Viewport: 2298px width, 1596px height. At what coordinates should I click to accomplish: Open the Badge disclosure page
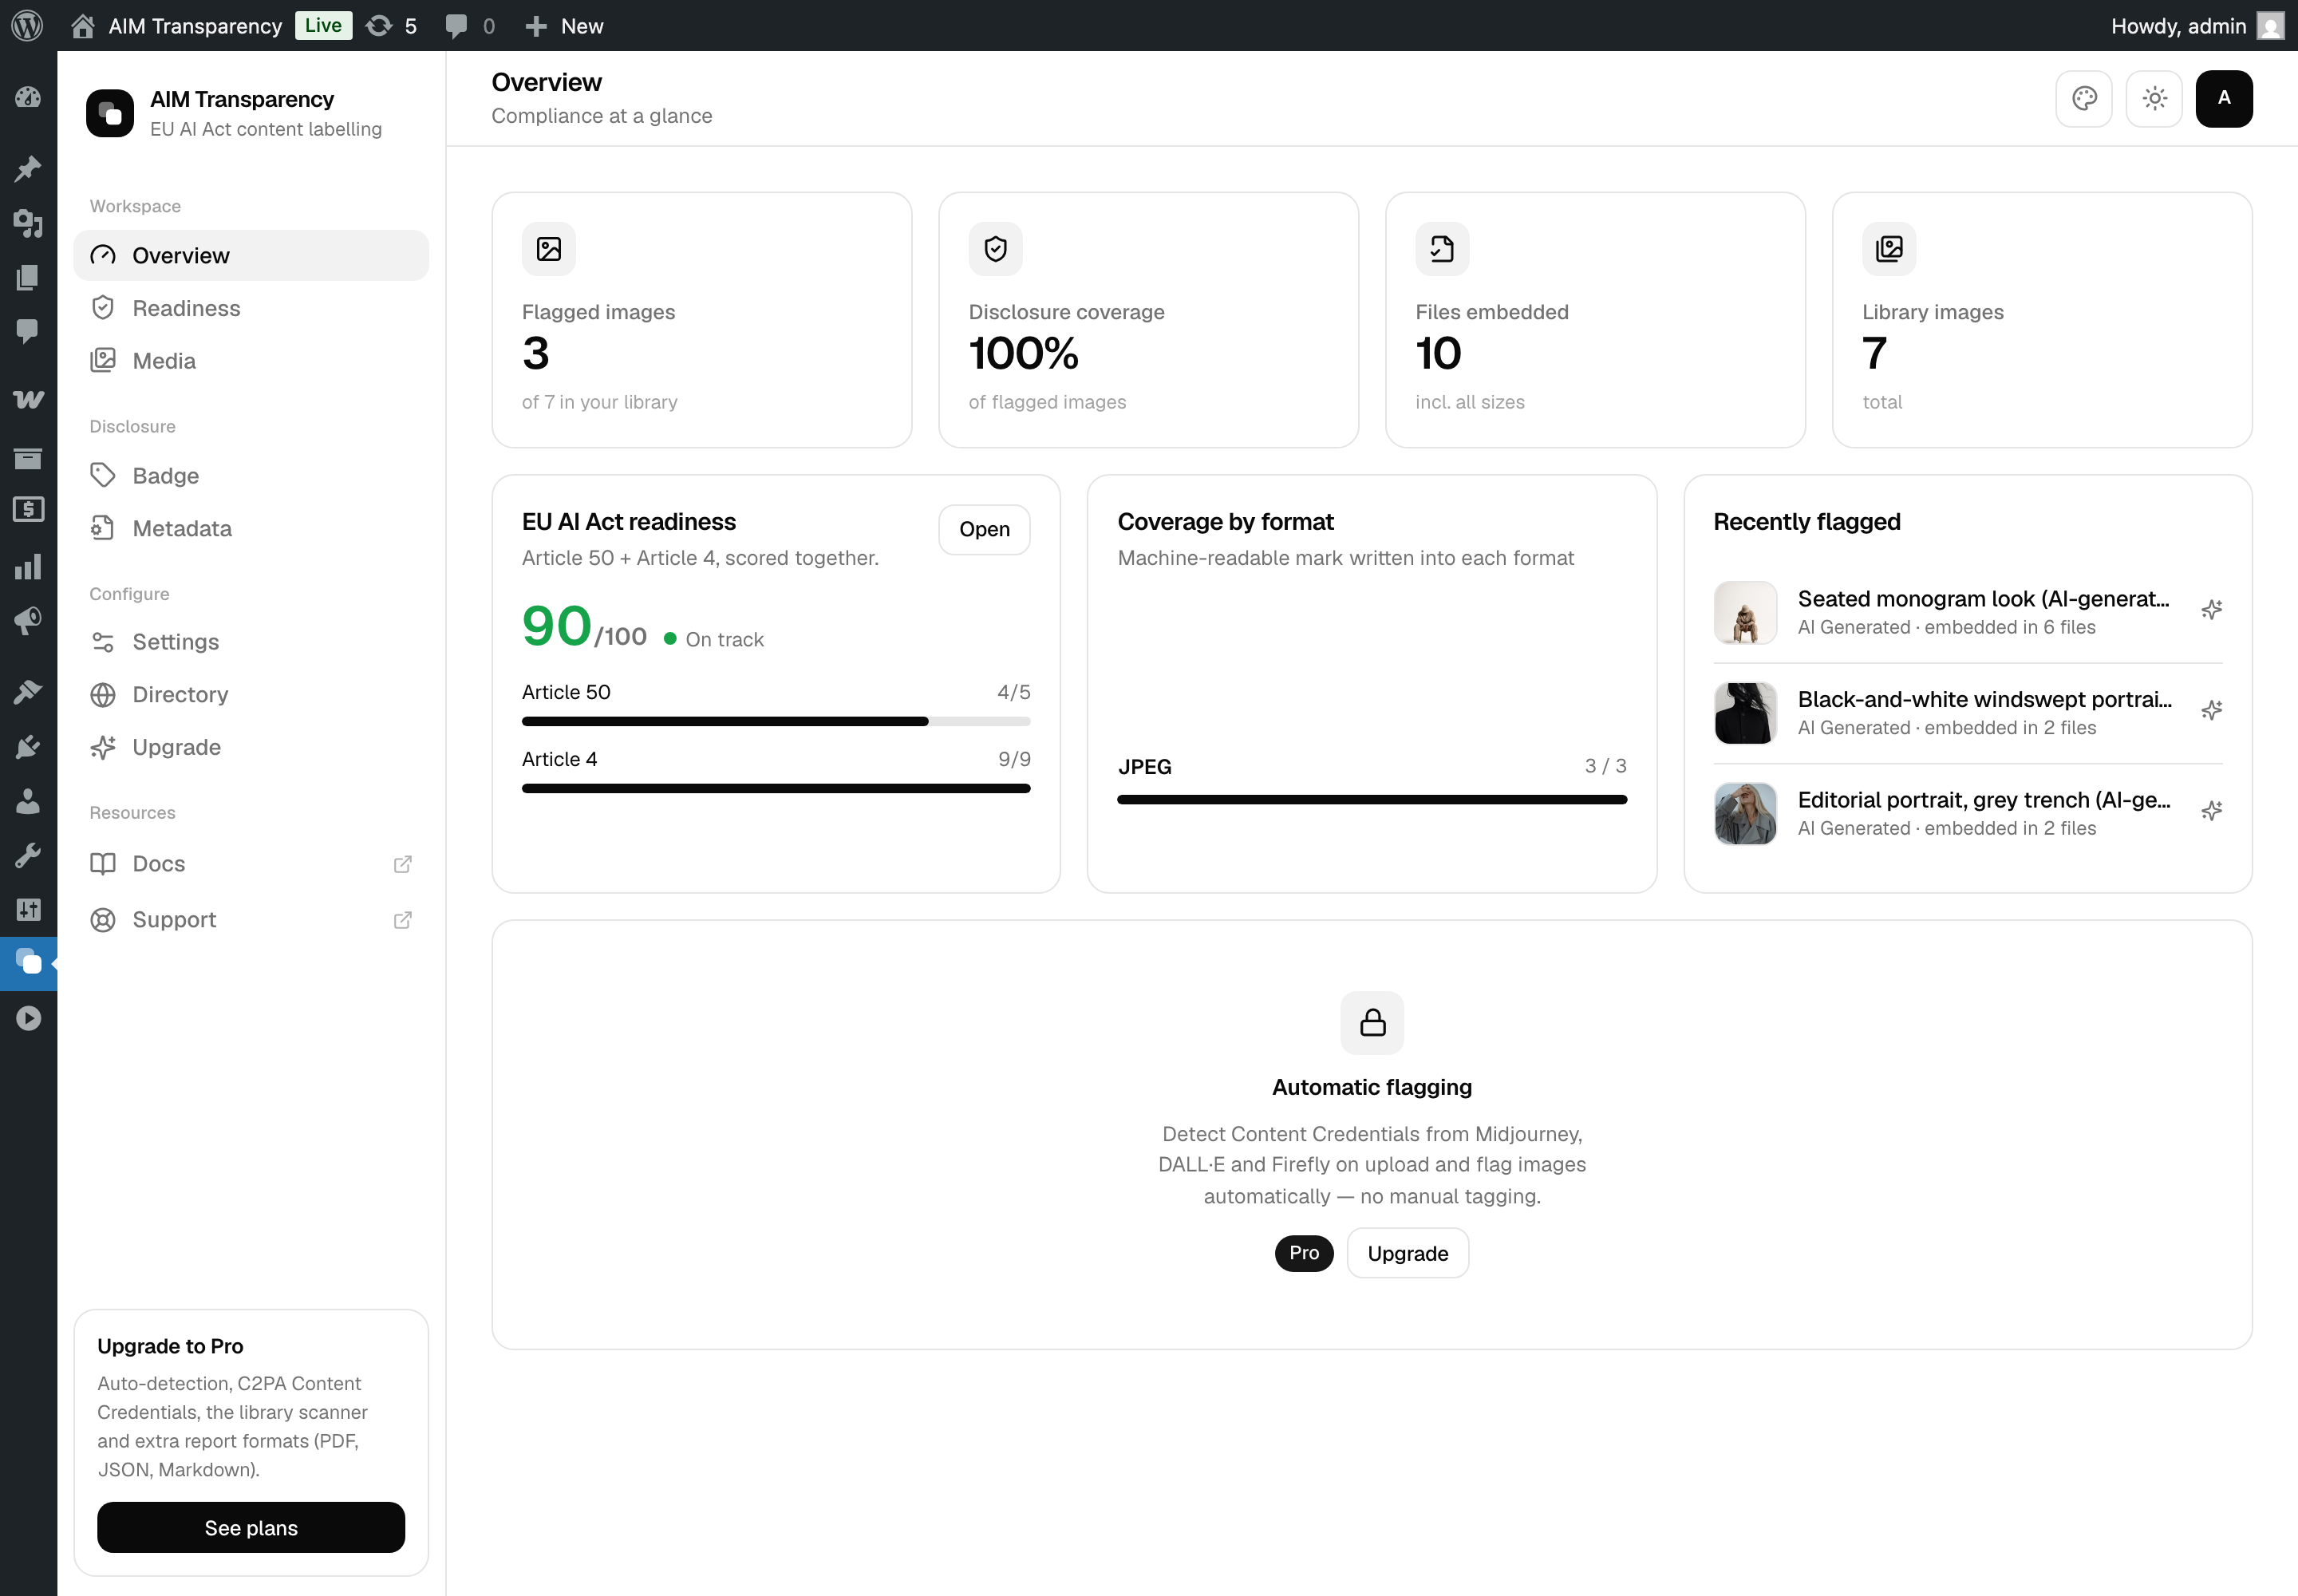click(x=251, y=475)
